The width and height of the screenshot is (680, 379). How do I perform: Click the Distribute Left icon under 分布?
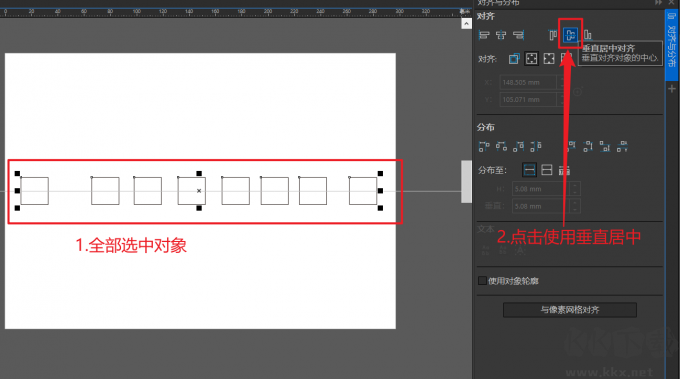484,147
